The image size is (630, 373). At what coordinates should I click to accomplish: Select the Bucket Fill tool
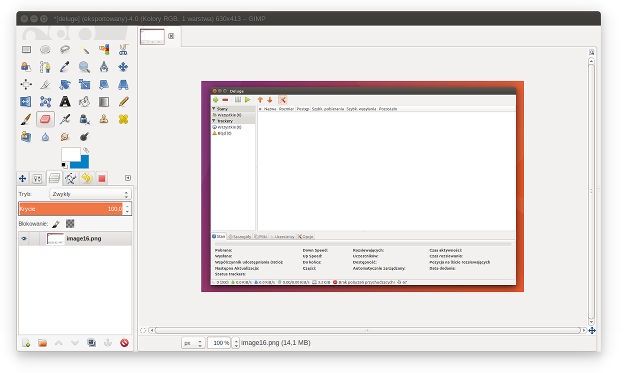(x=84, y=102)
